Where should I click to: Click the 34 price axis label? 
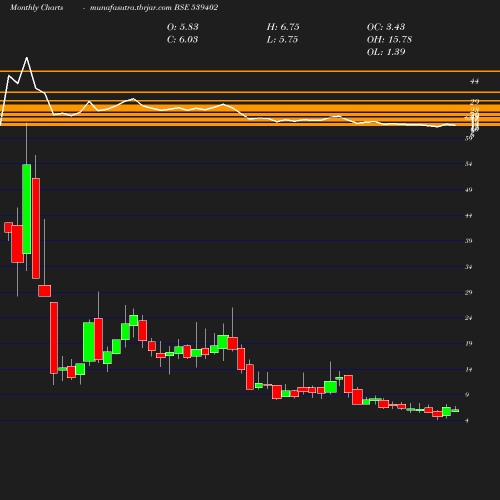(x=469, y=267)
